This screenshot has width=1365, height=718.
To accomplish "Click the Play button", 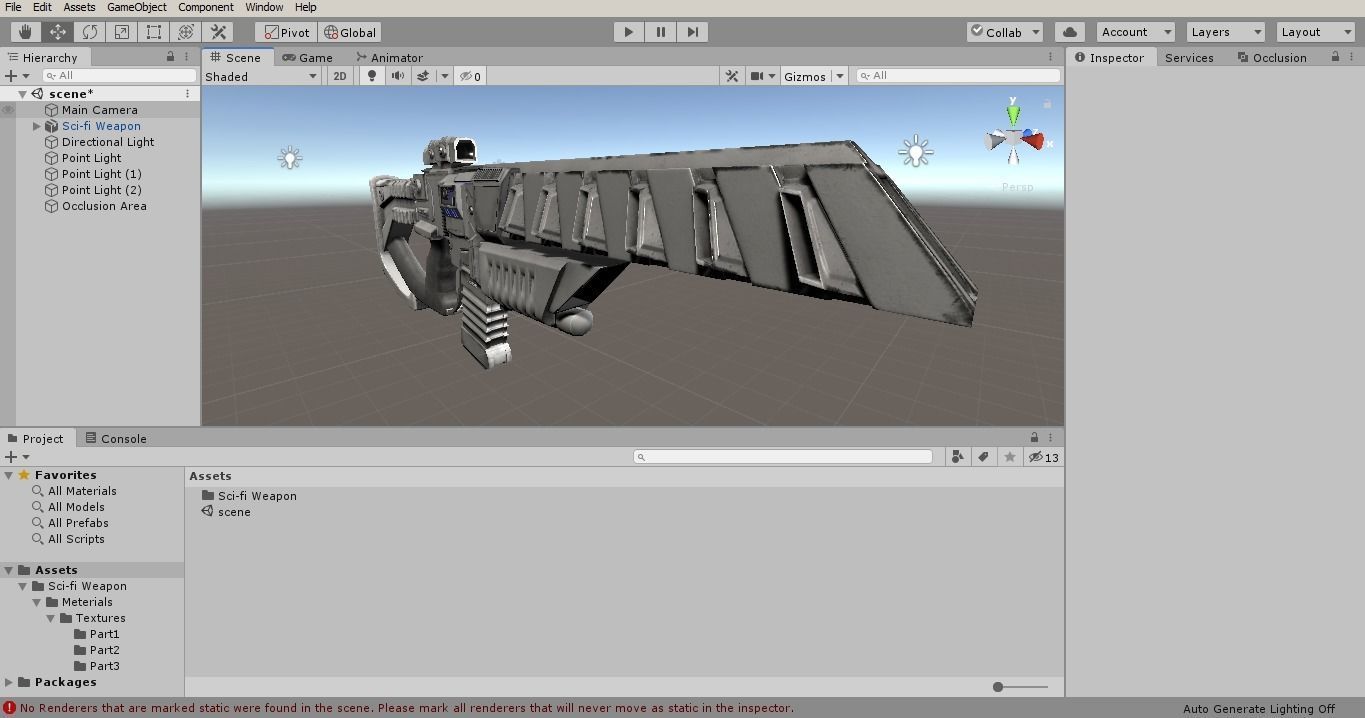I will coord(628,32).
